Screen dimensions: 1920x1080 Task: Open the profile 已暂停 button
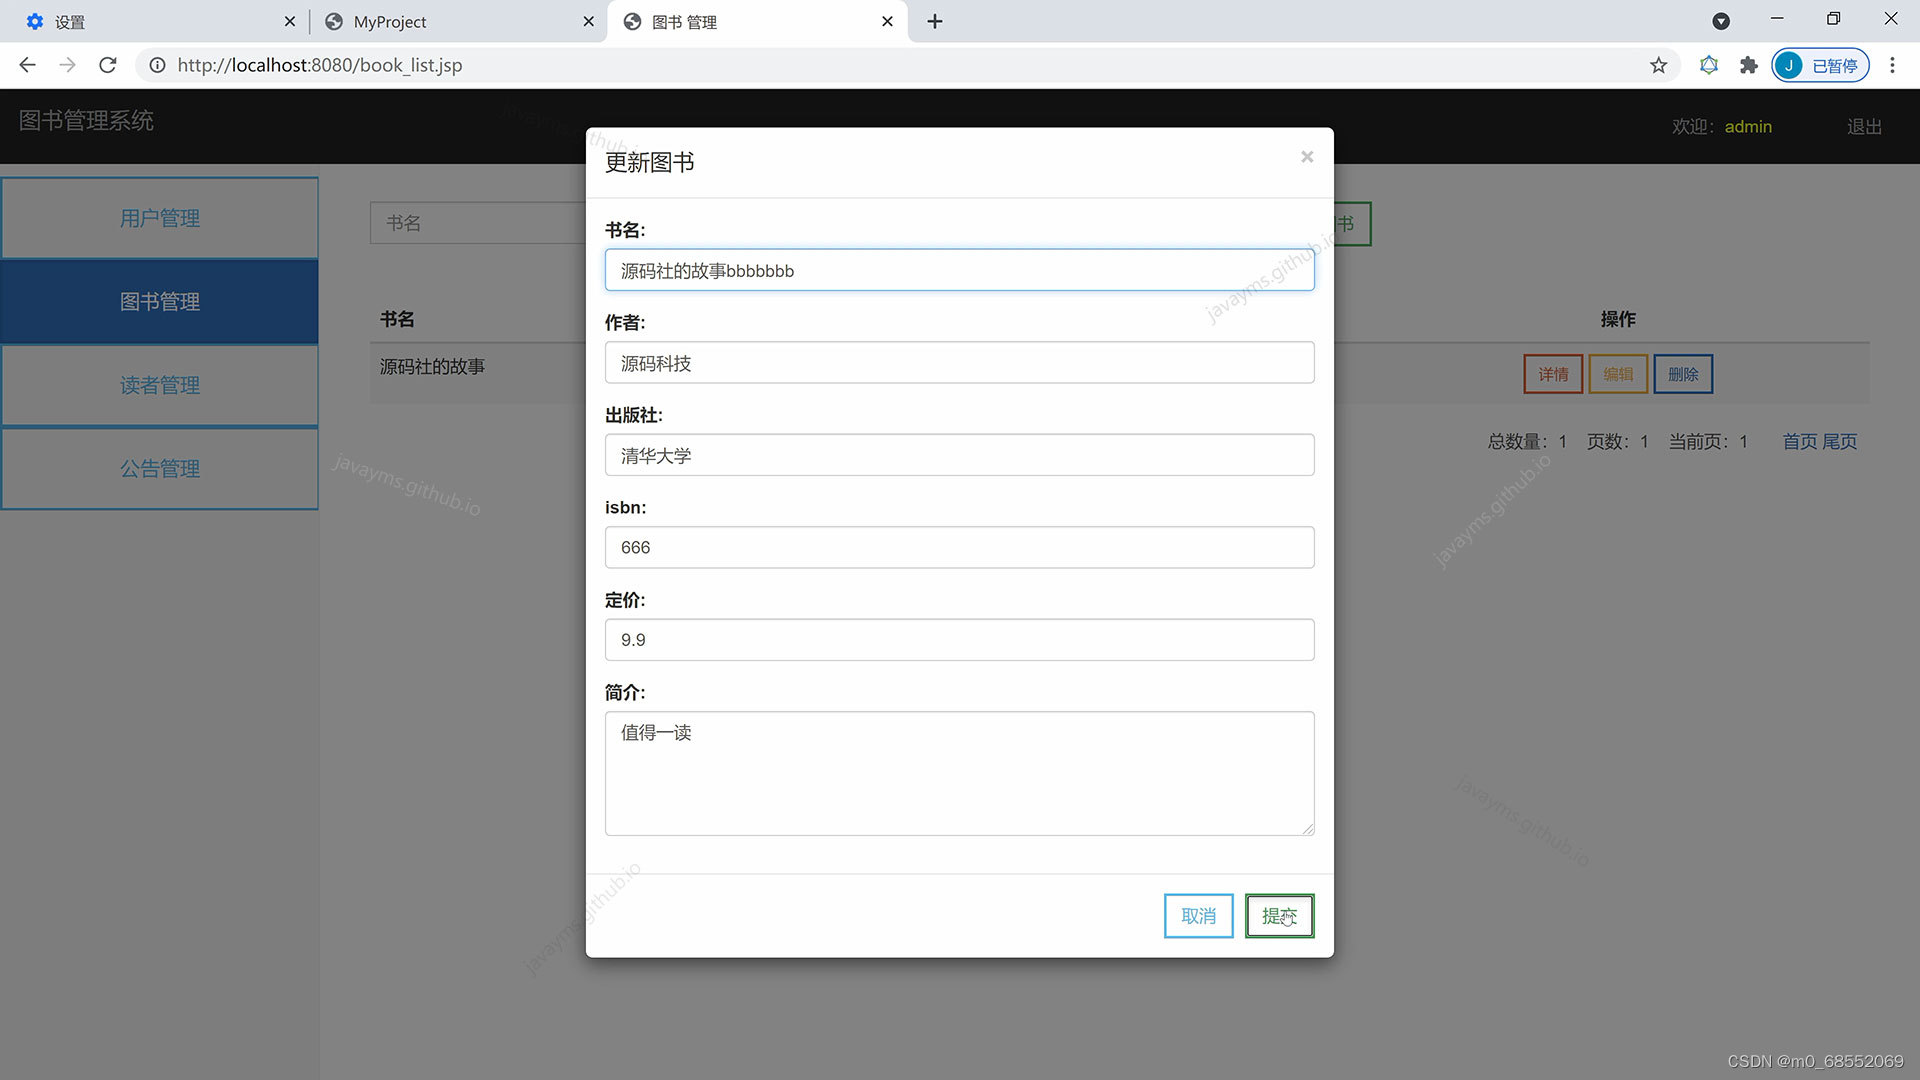click(x=1820, y=65)
